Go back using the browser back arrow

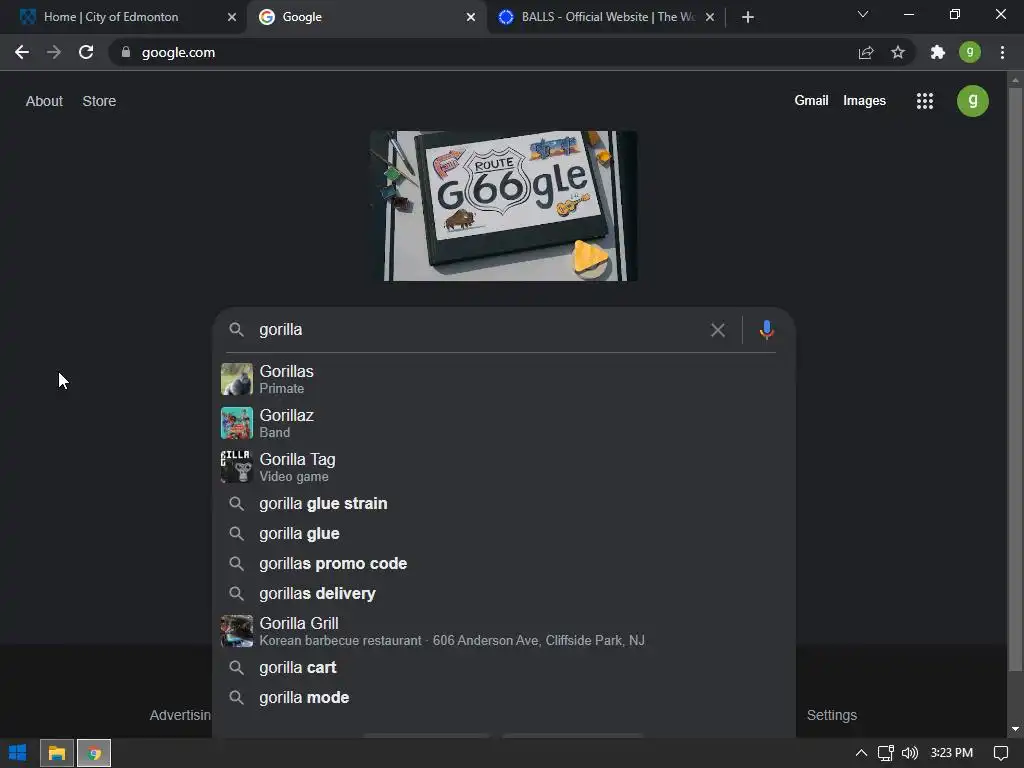[x=22, y=52]
